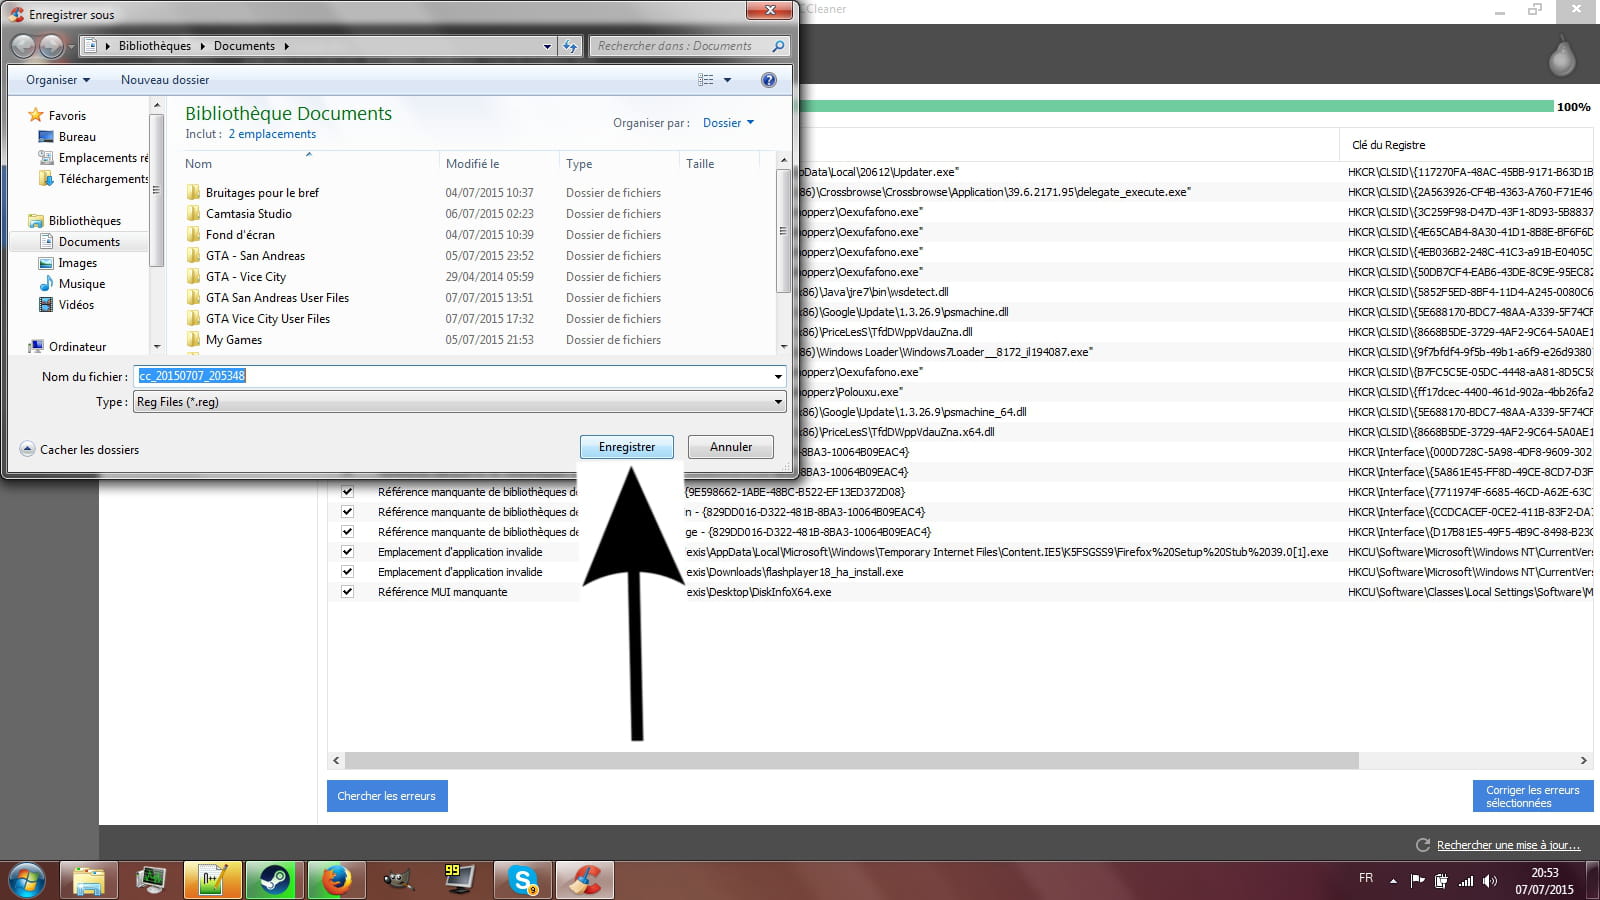The height and width of the screenshot is (900, 1600).
Task: Open the Camtasia Studio folder
Action: point(248,214)
